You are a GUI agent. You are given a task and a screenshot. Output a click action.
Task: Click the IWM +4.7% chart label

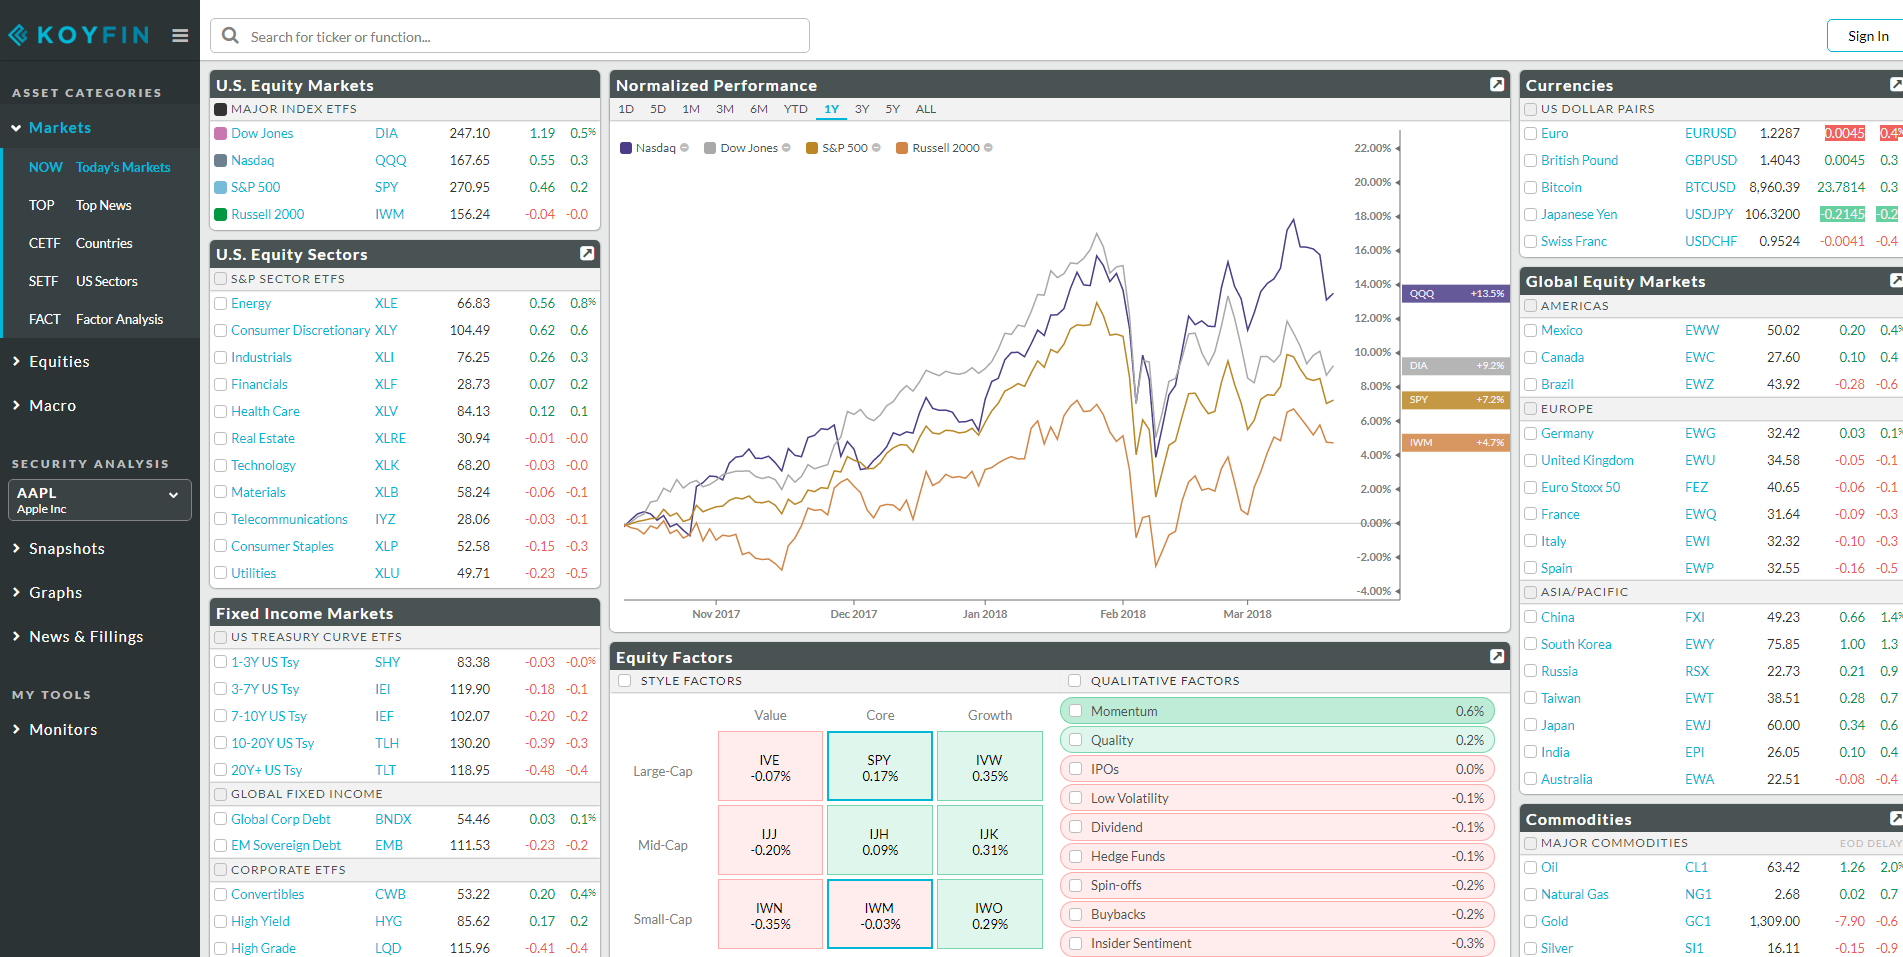click(1456, 443)
